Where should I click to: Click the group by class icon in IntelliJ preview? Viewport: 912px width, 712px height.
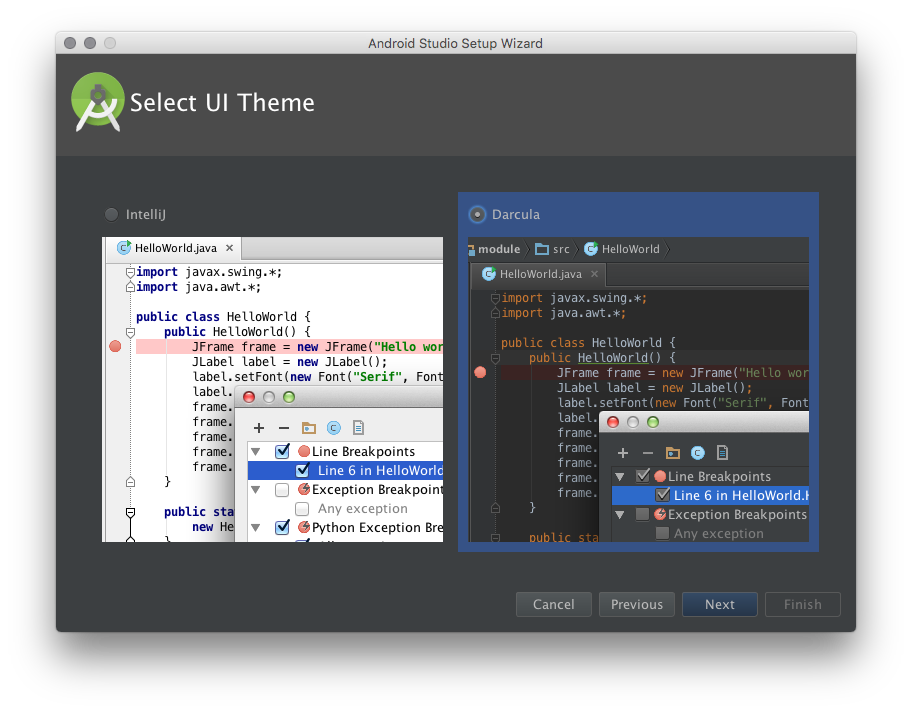point(334,428)
